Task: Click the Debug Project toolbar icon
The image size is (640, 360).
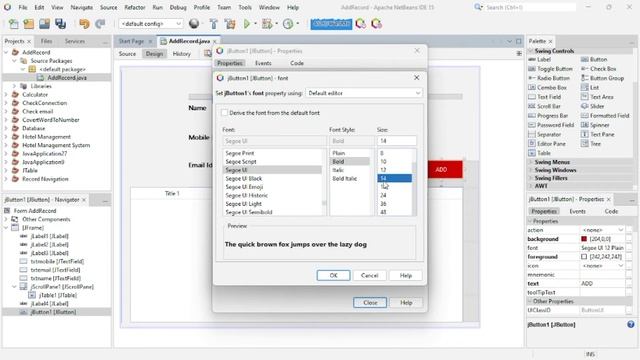Action: [x=267, y=24]
